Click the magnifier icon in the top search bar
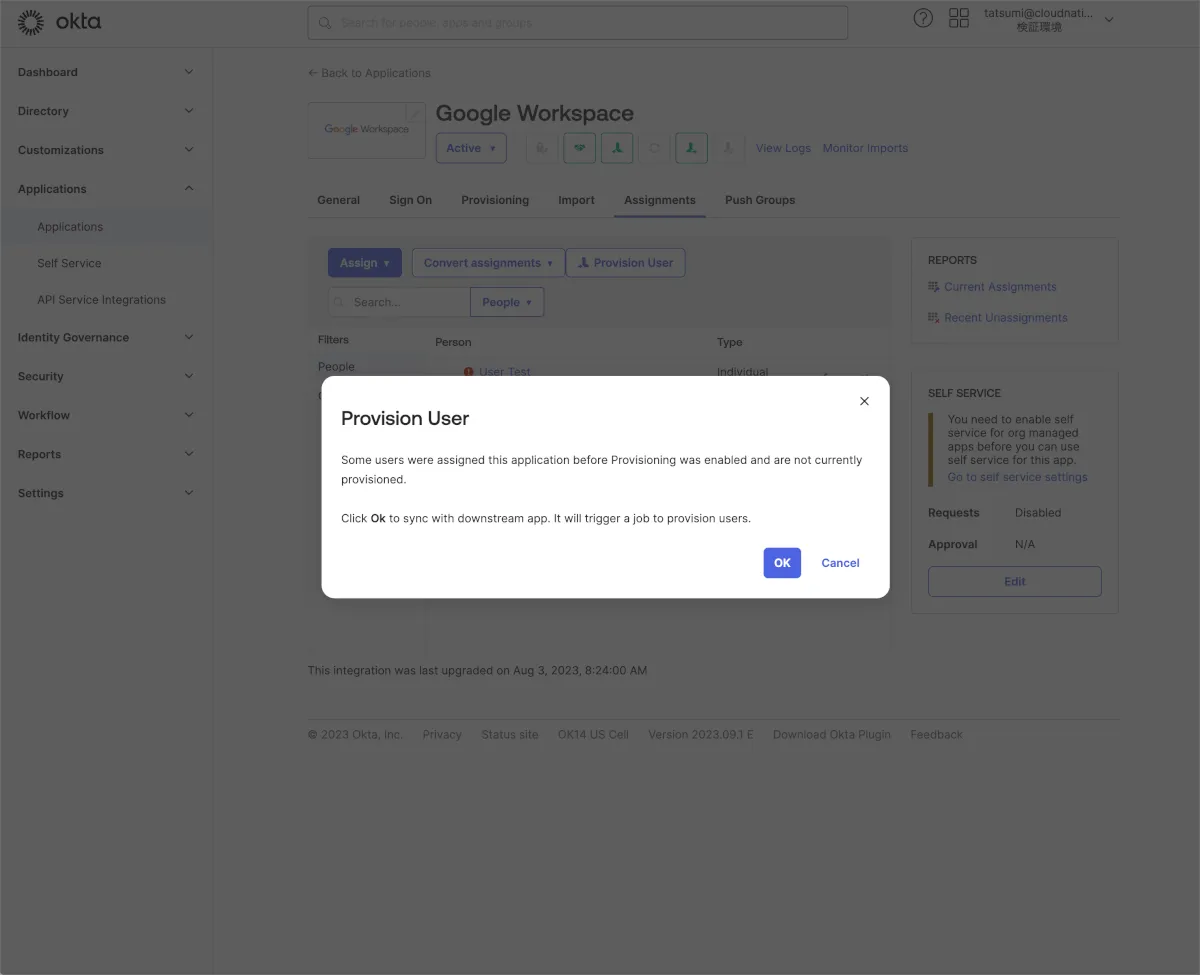 click(x=325, y=22)
